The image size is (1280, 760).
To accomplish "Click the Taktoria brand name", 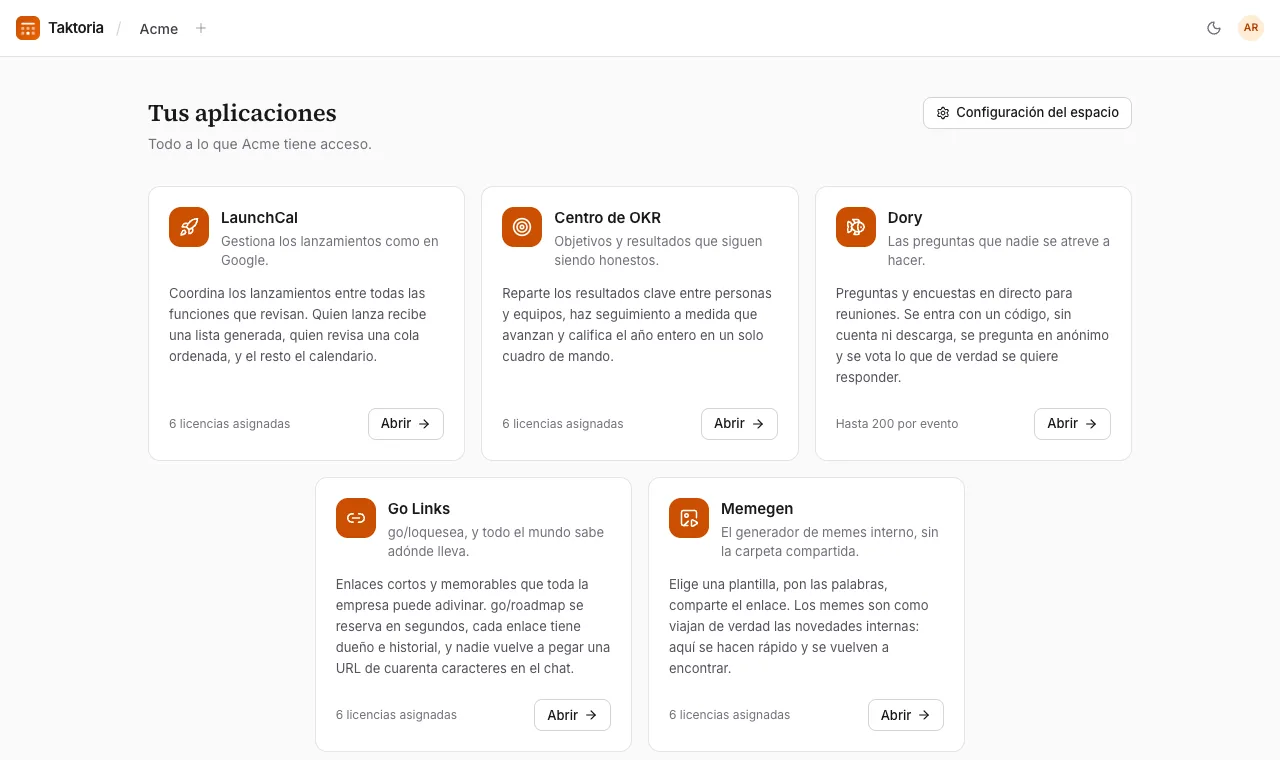I will [x=76, y=28].
